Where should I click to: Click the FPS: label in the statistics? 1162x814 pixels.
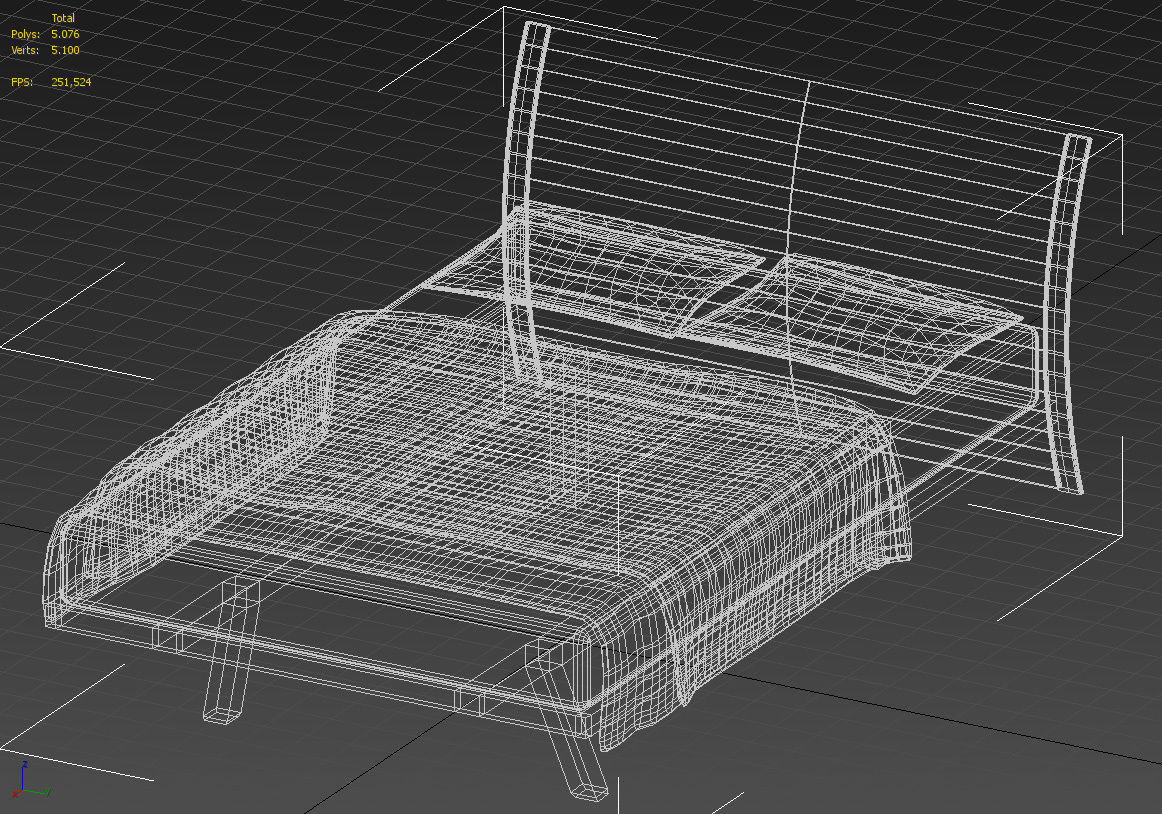point(22,82)
